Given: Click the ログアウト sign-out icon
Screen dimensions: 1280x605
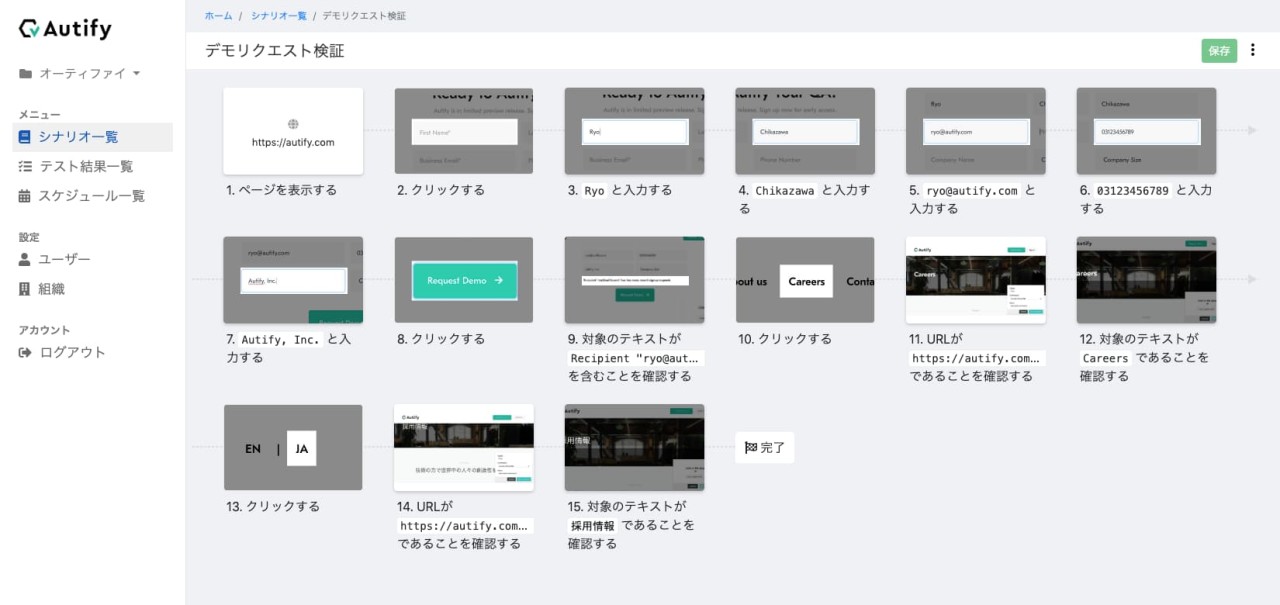Looking at the screenshot, I should (x=25, y=352).
